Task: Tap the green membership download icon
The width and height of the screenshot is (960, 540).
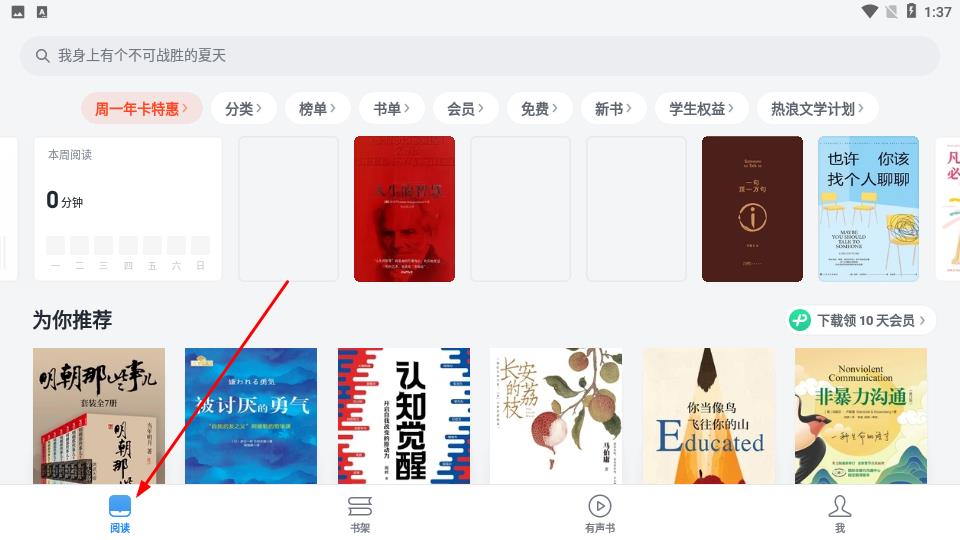Action: (800, 320)
